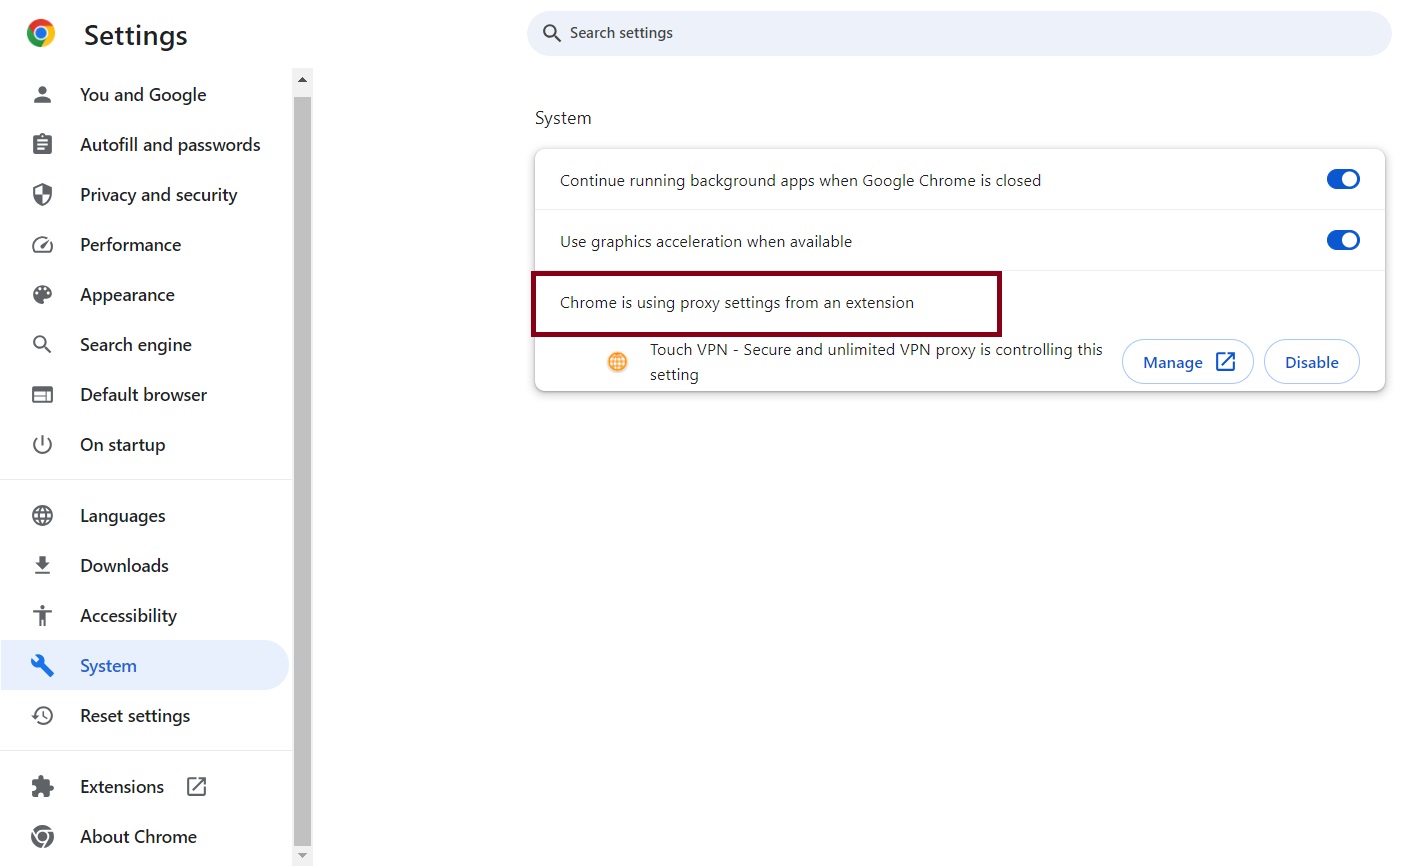
Task: Click the System section heading
Action: point(563,118)
